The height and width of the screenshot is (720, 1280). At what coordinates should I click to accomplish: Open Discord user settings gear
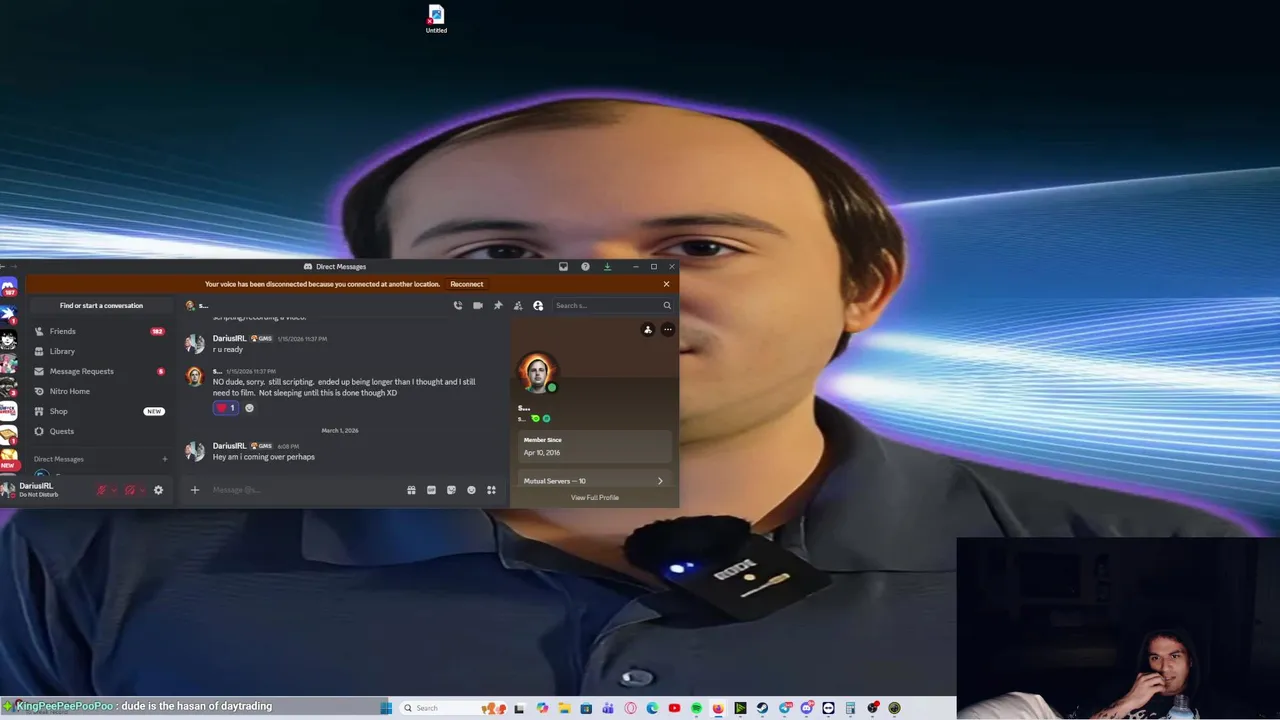point(158,490)
